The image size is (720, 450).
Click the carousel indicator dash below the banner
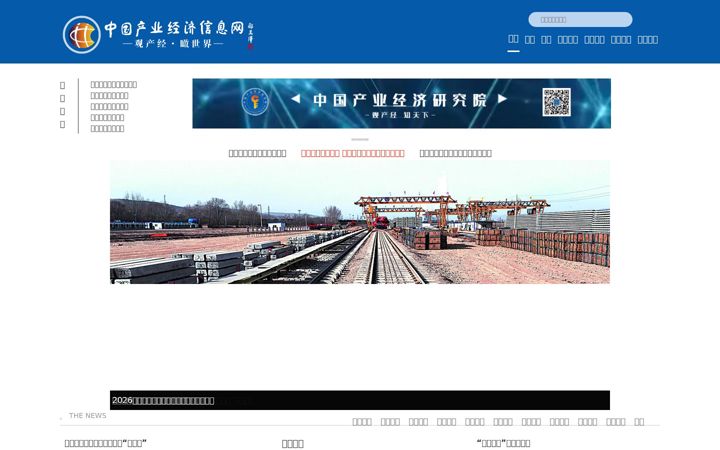pyautogui.click(x=360, y=139)
